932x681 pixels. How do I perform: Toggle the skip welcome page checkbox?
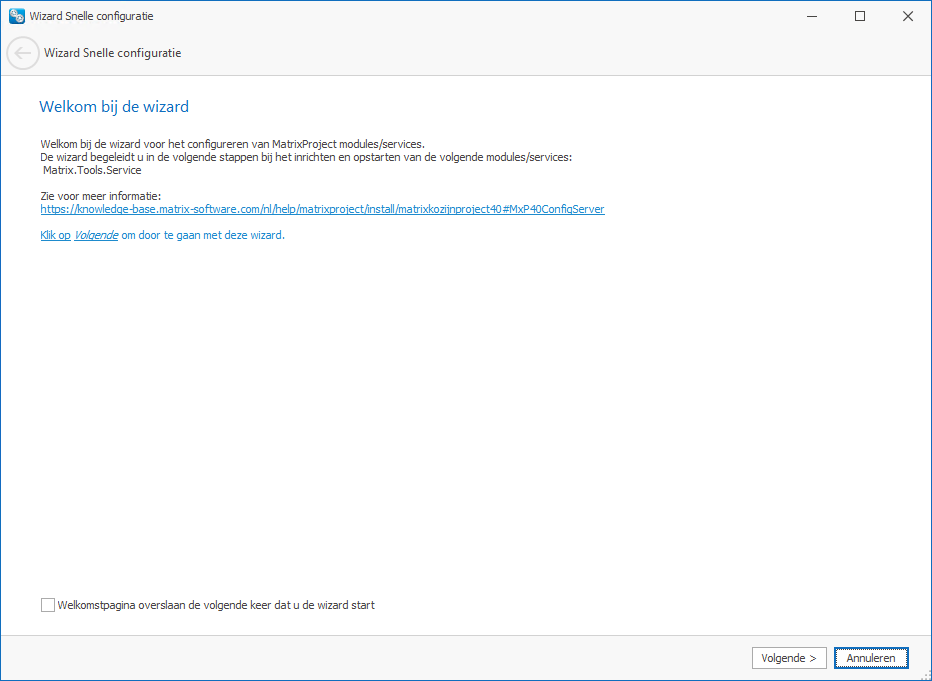48,605
